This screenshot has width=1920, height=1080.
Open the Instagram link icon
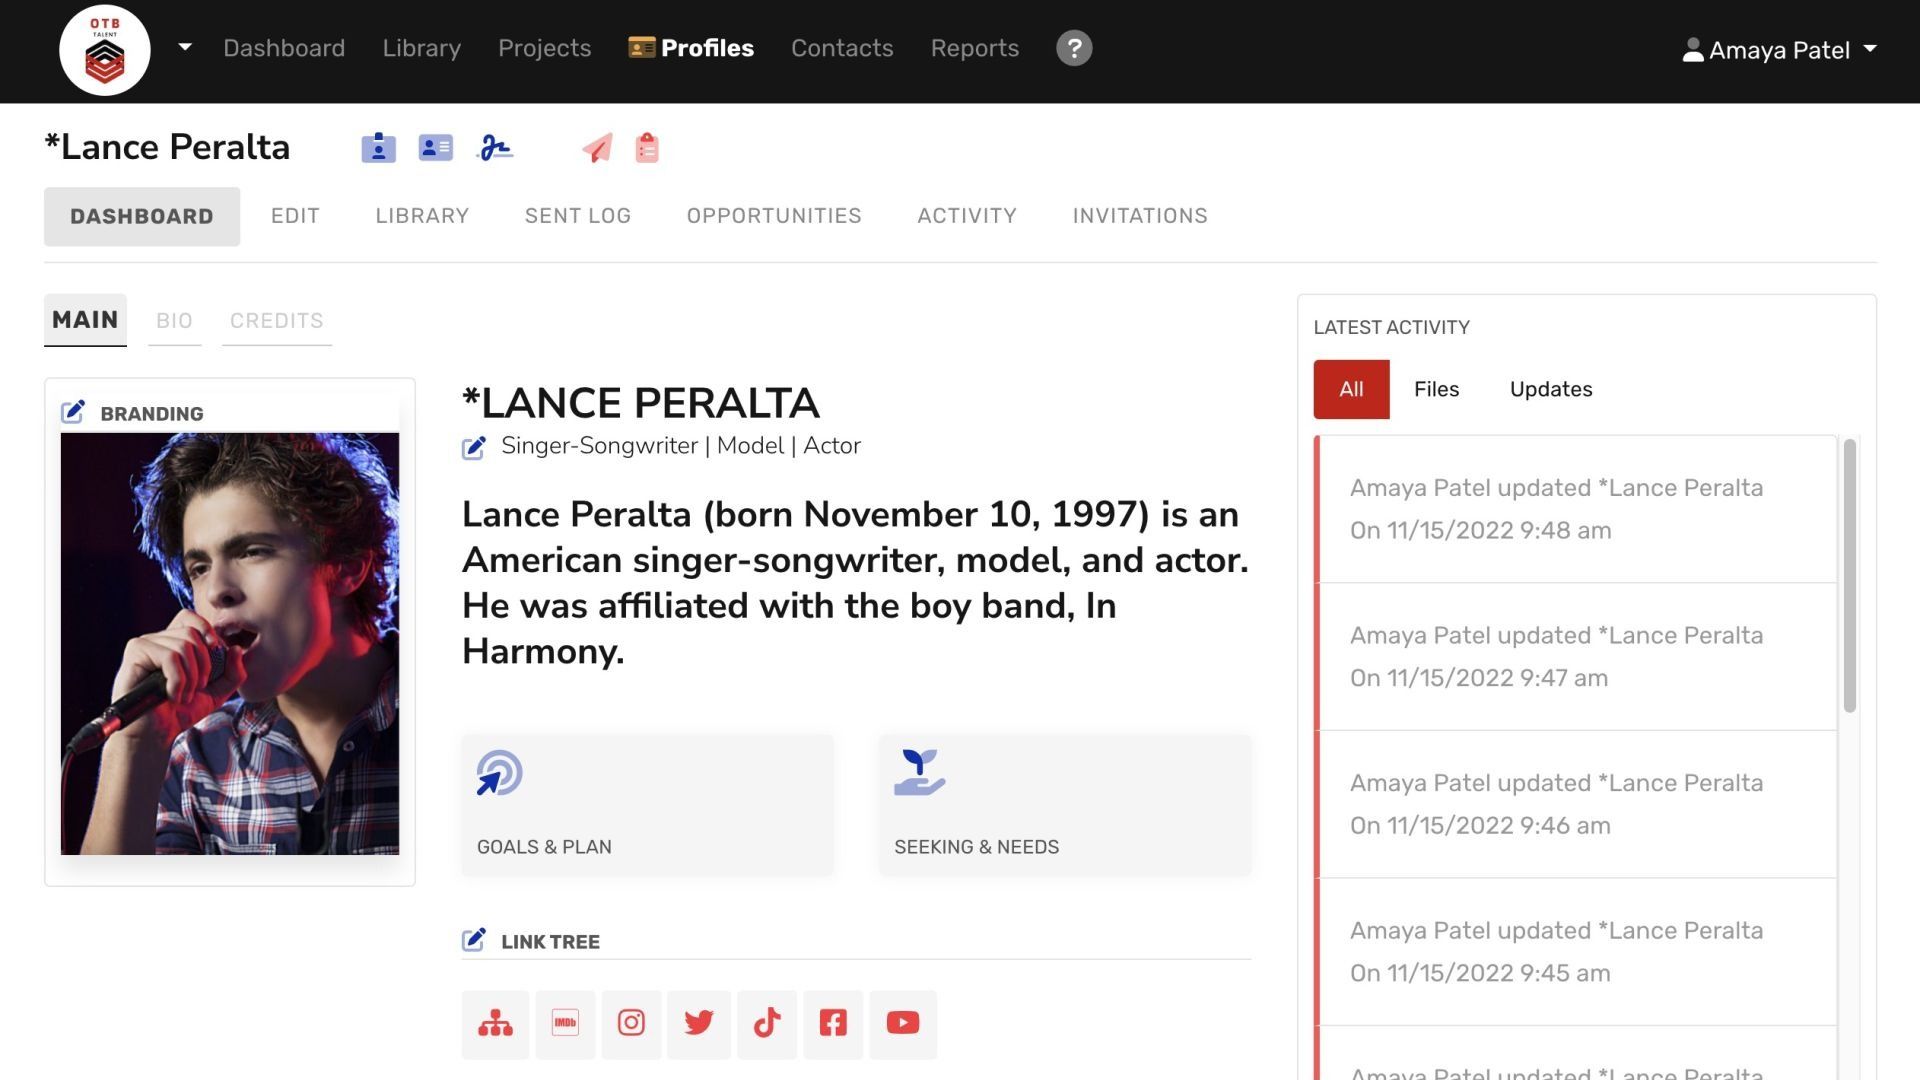click(631, 1023)
